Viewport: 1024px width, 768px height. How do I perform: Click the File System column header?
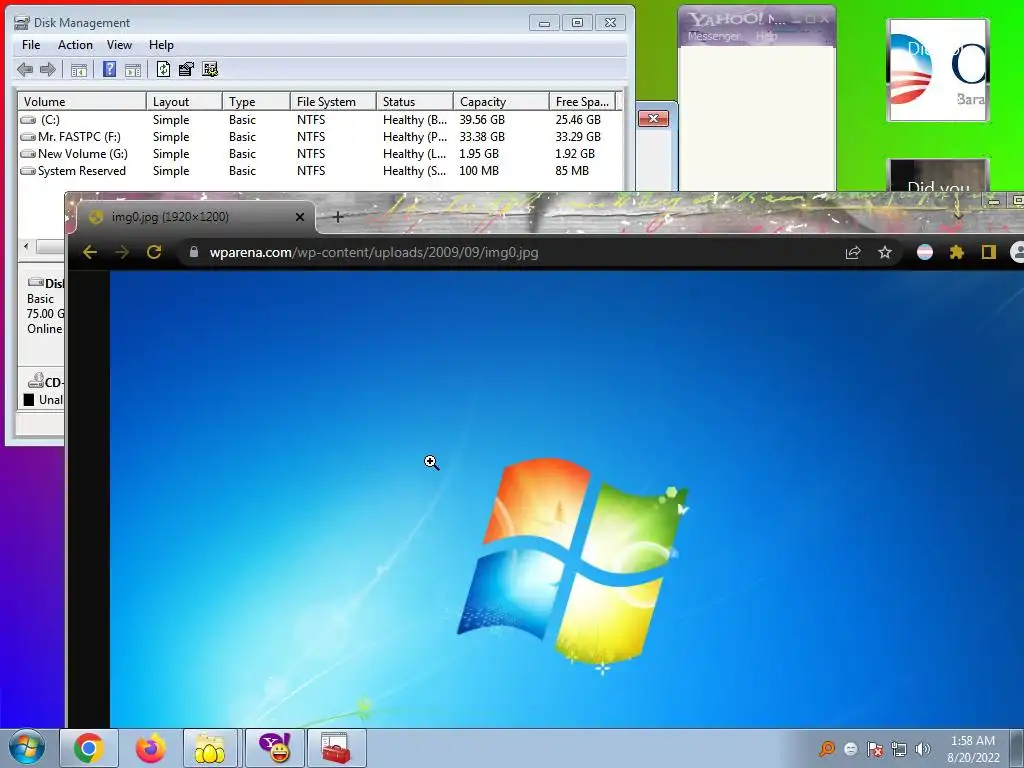pyautogui.click(x=333, y=101)
